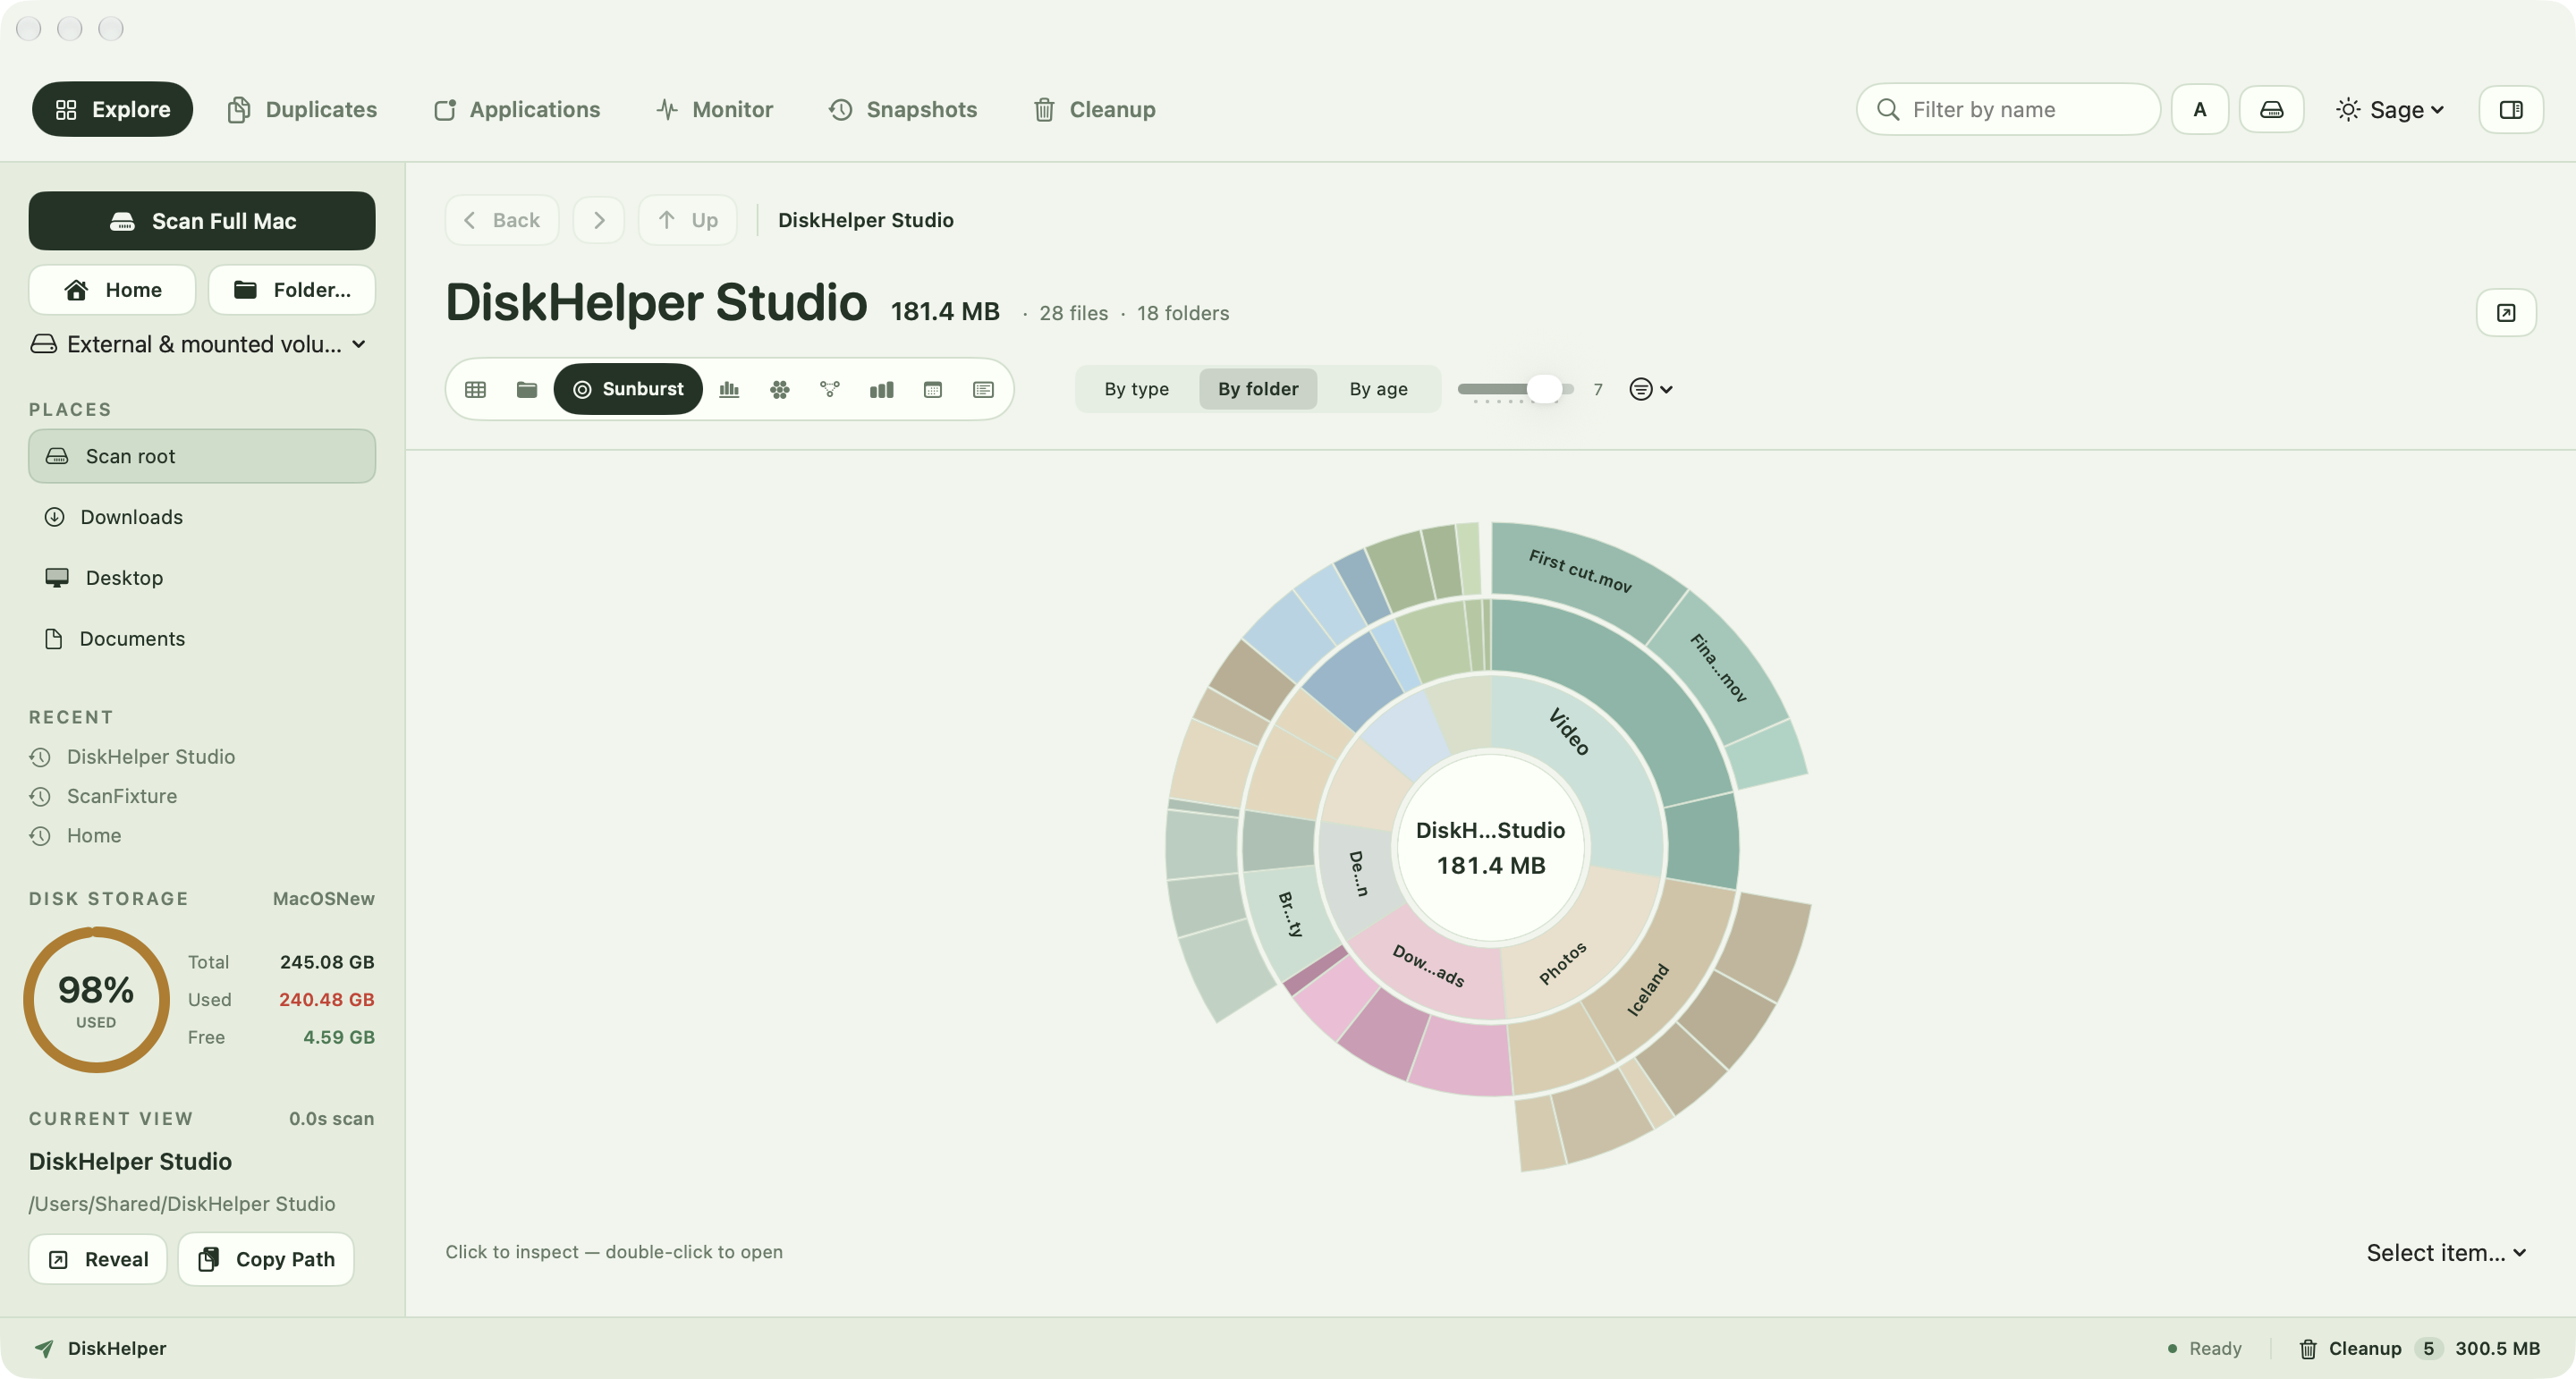Group the chart By type
This screenshot has width=2576, height=1379.
coord(1136,389)
